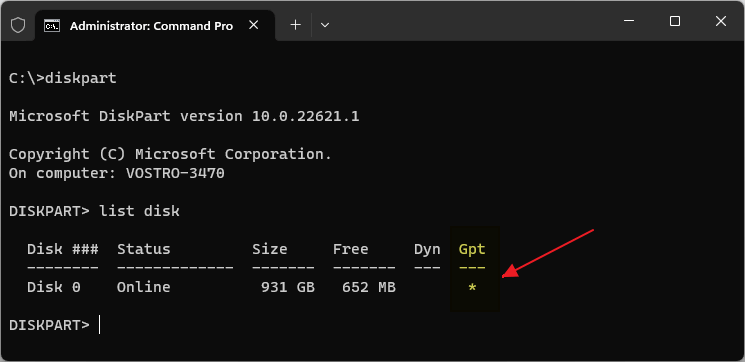Screen dimensions: 745x362
Task: Click the 931 GB size value
Action: 287,287
